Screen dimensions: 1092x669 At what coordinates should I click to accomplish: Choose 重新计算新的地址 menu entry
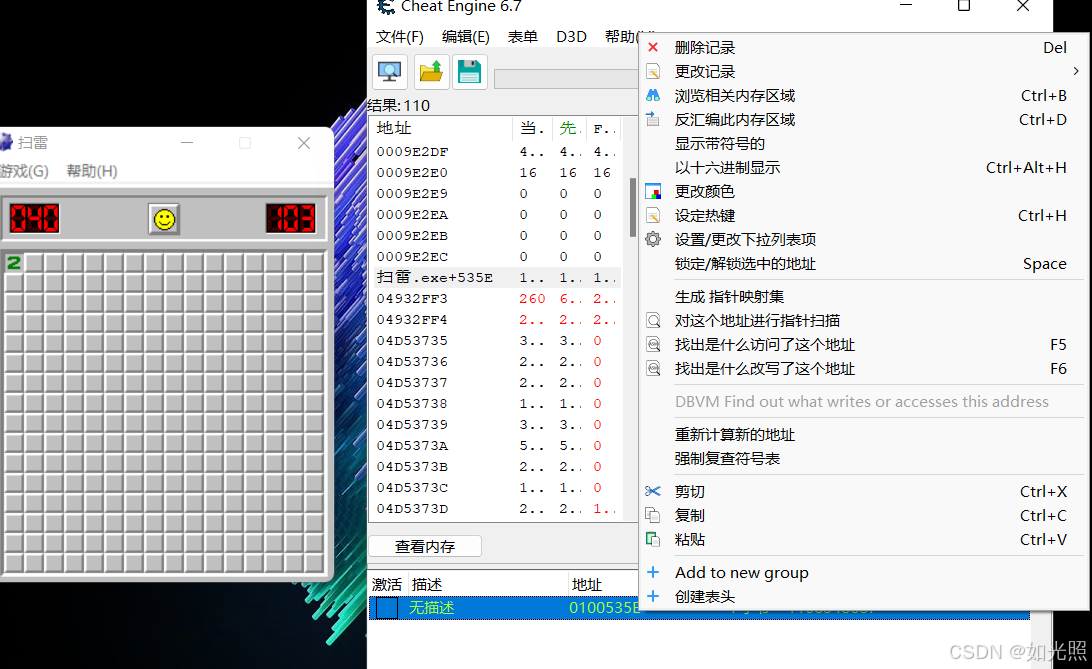(x=735, y=434)
